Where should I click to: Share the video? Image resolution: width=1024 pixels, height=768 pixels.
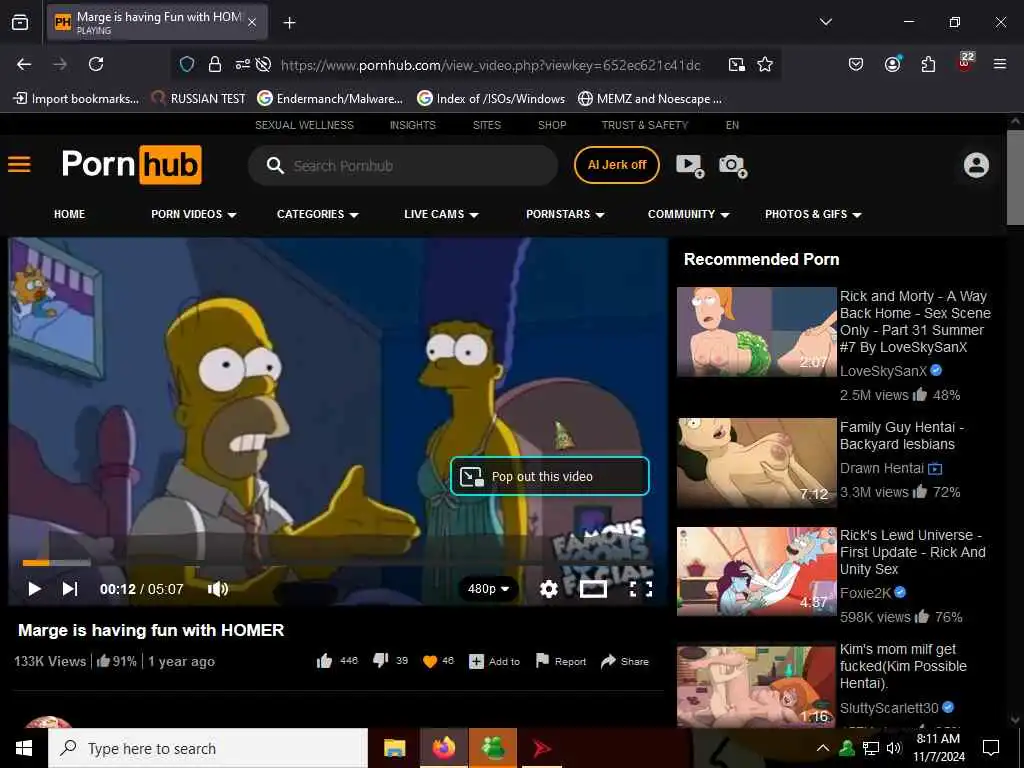(x=624, y=661)
